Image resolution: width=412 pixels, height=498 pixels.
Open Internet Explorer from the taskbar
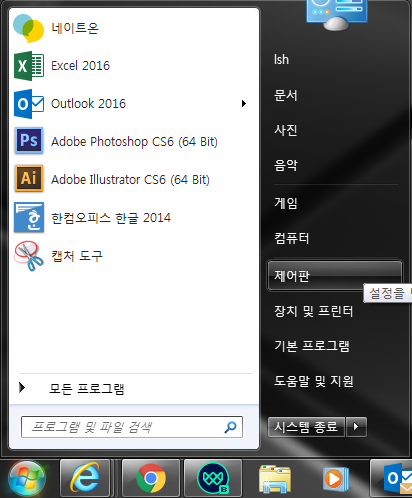tap(85, 478)
